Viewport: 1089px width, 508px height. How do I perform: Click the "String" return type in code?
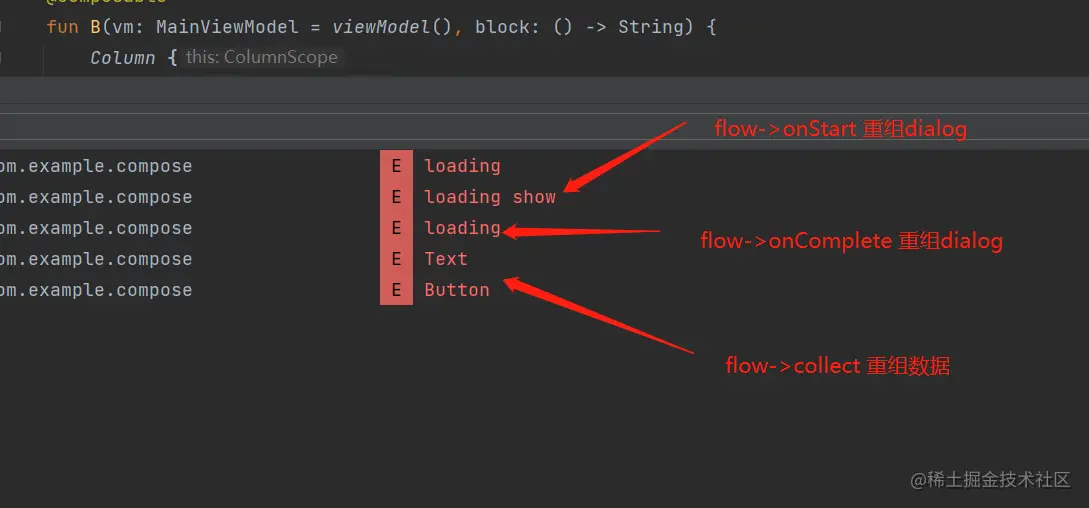pos(650,27)
